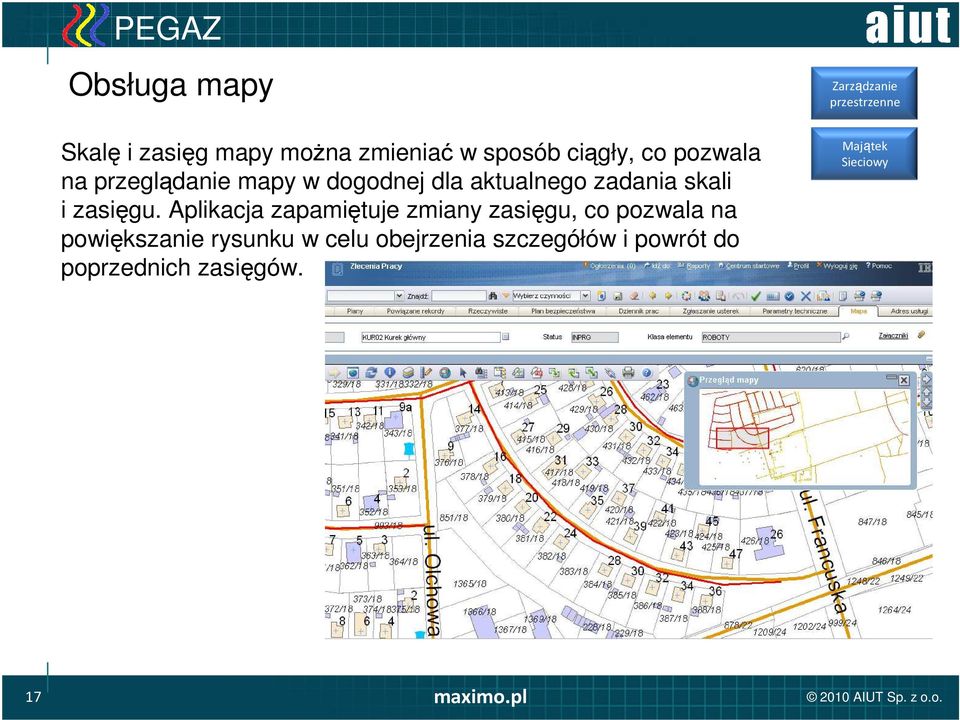Select the ruler and pencil measure tool

click(x=426, y=373)
